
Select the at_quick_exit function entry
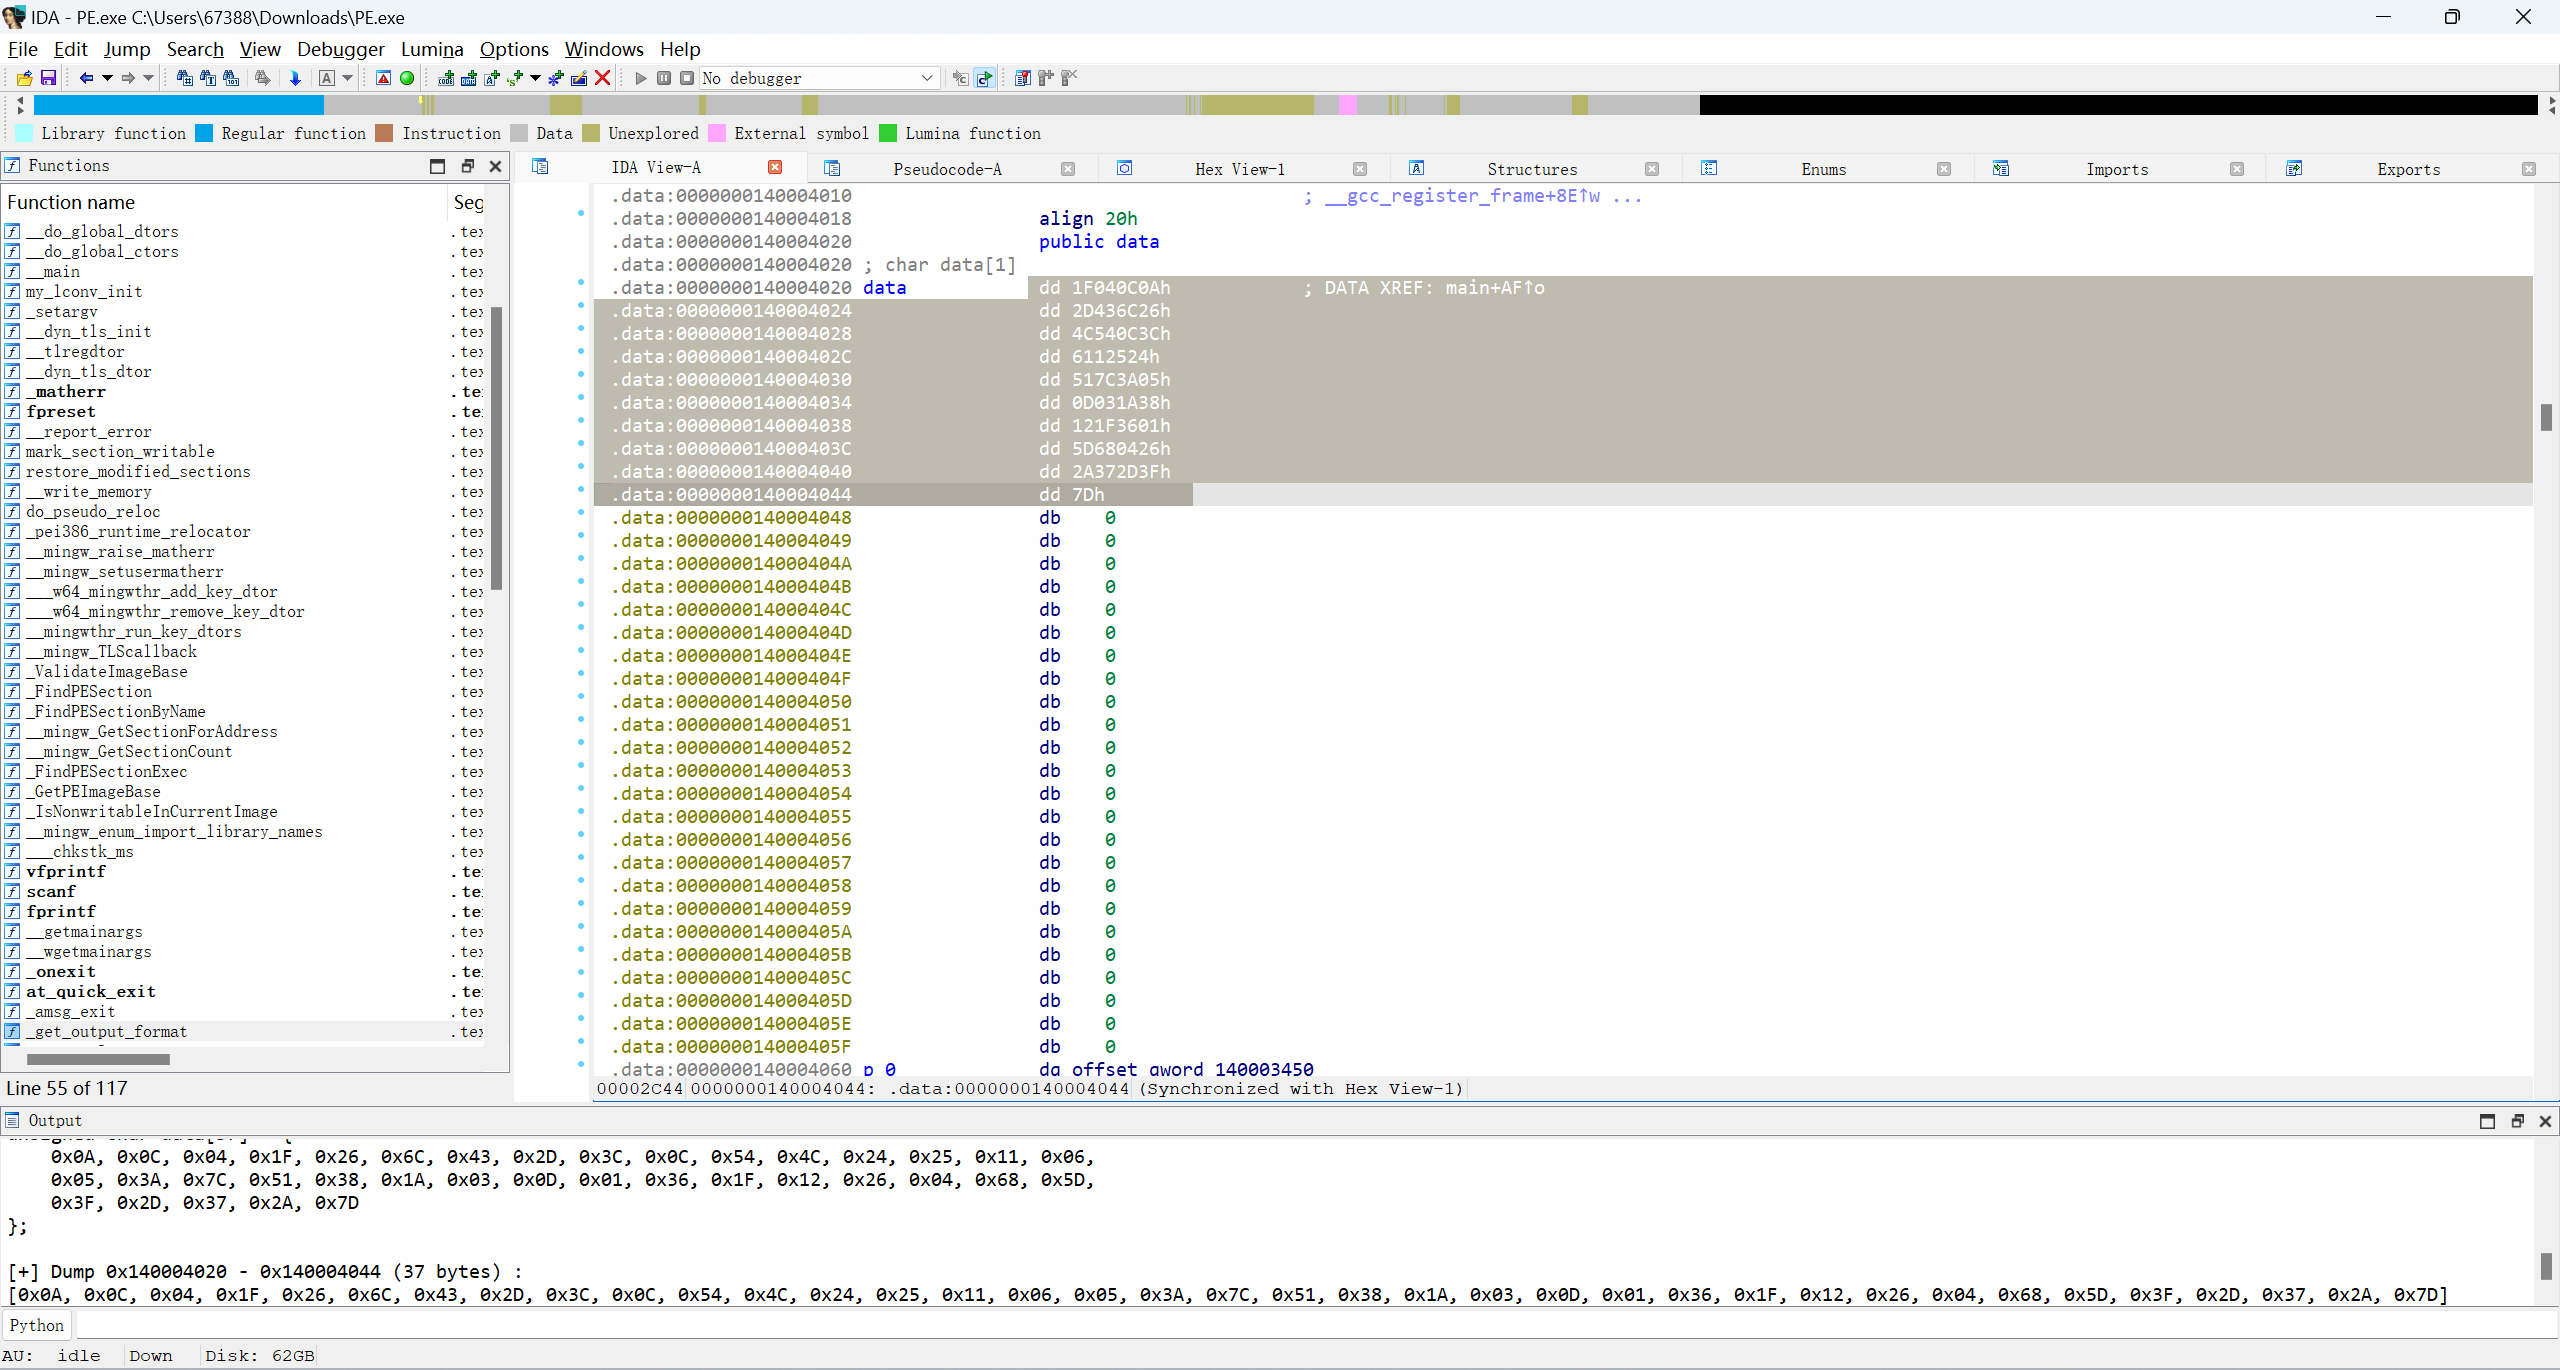click(91, 991)
